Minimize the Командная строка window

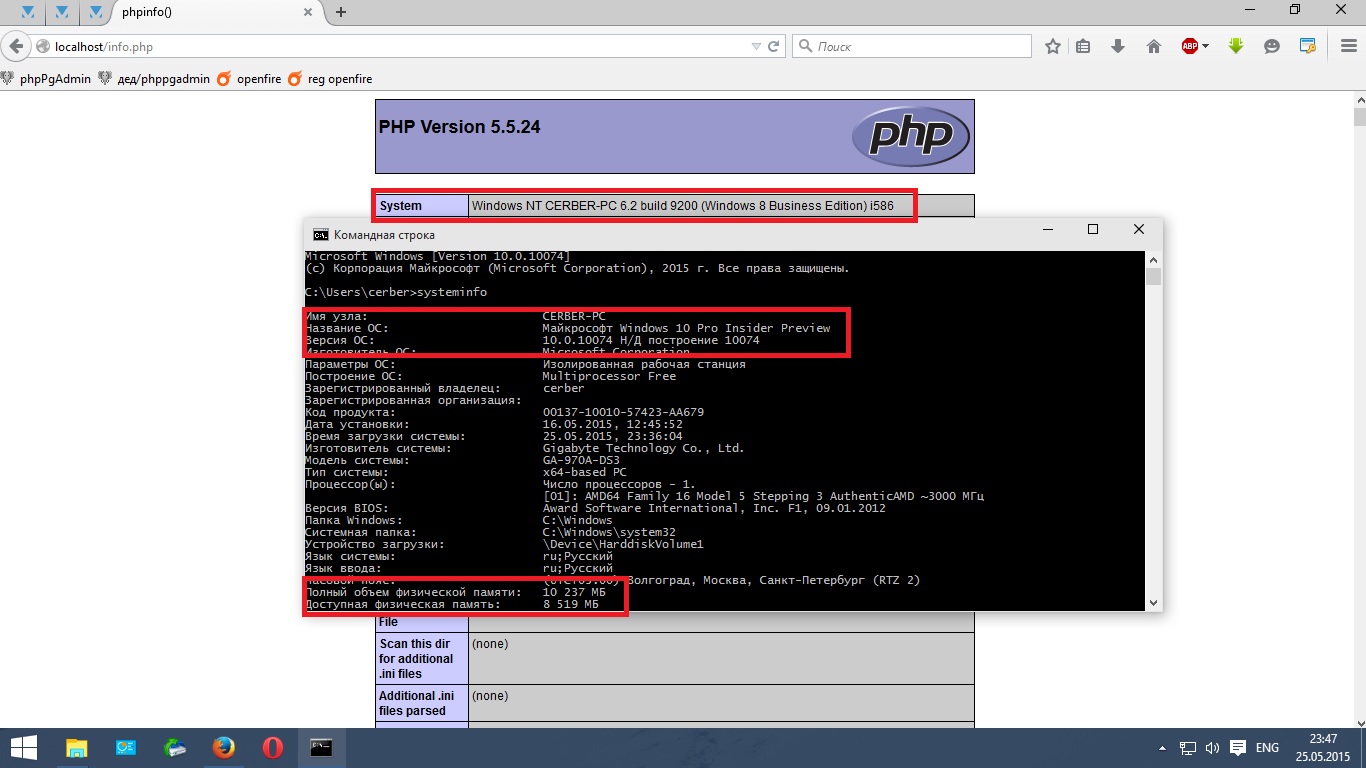tap(1047, 230)
